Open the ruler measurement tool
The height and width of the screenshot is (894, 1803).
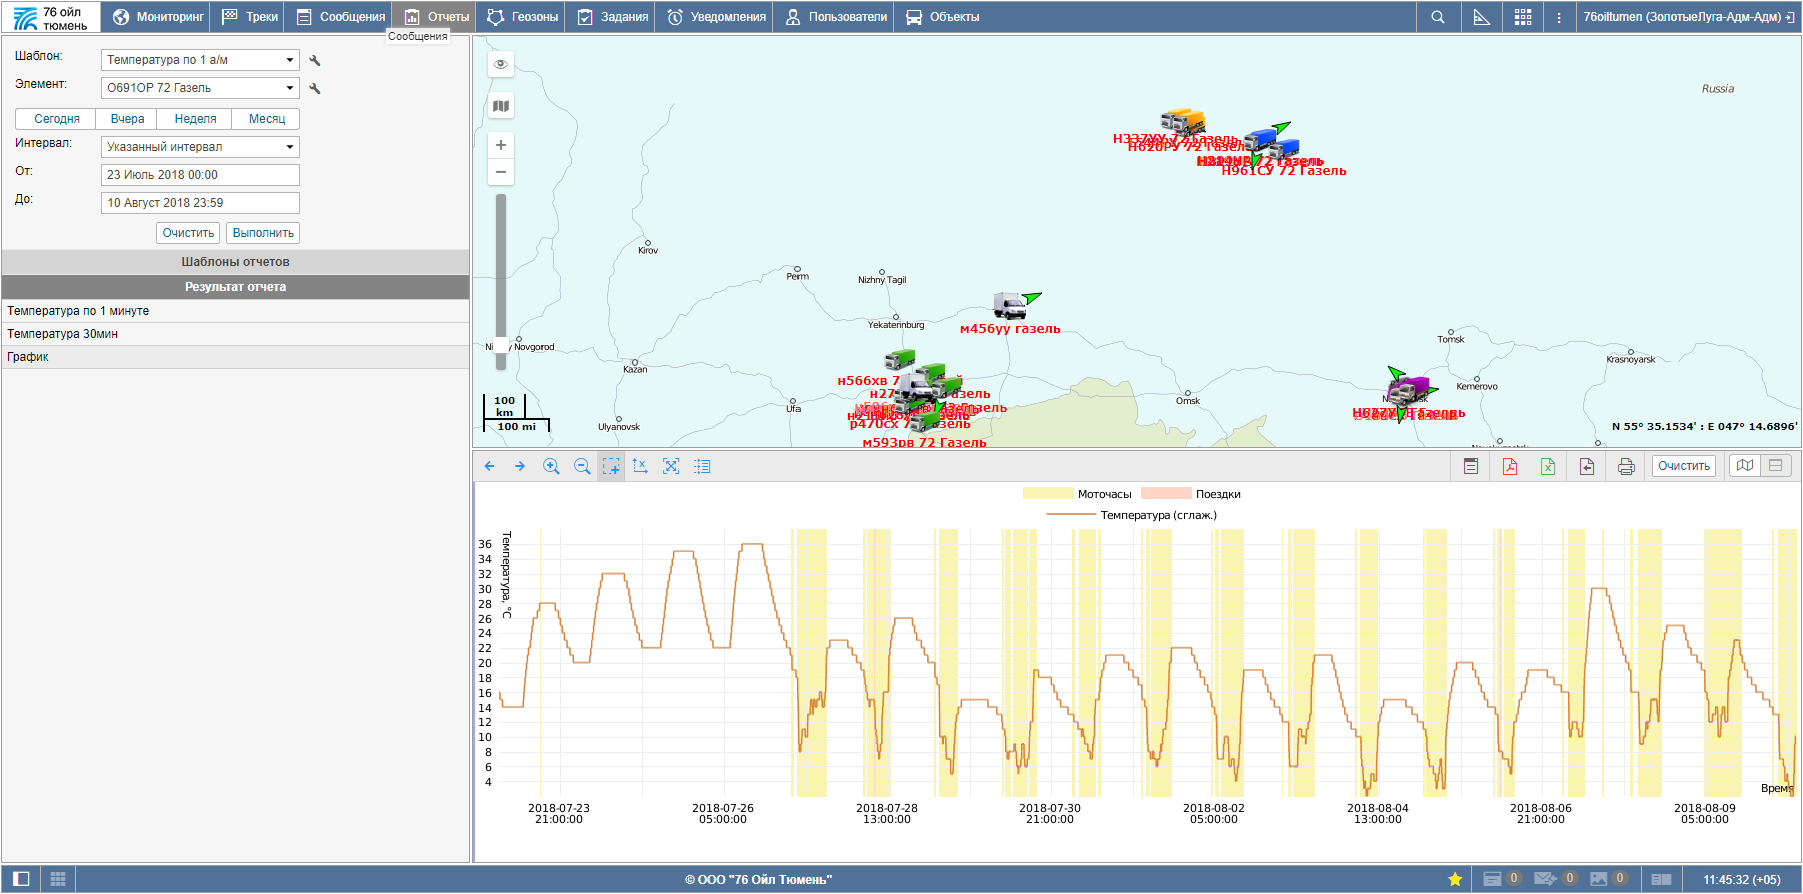pos(1481,17)
